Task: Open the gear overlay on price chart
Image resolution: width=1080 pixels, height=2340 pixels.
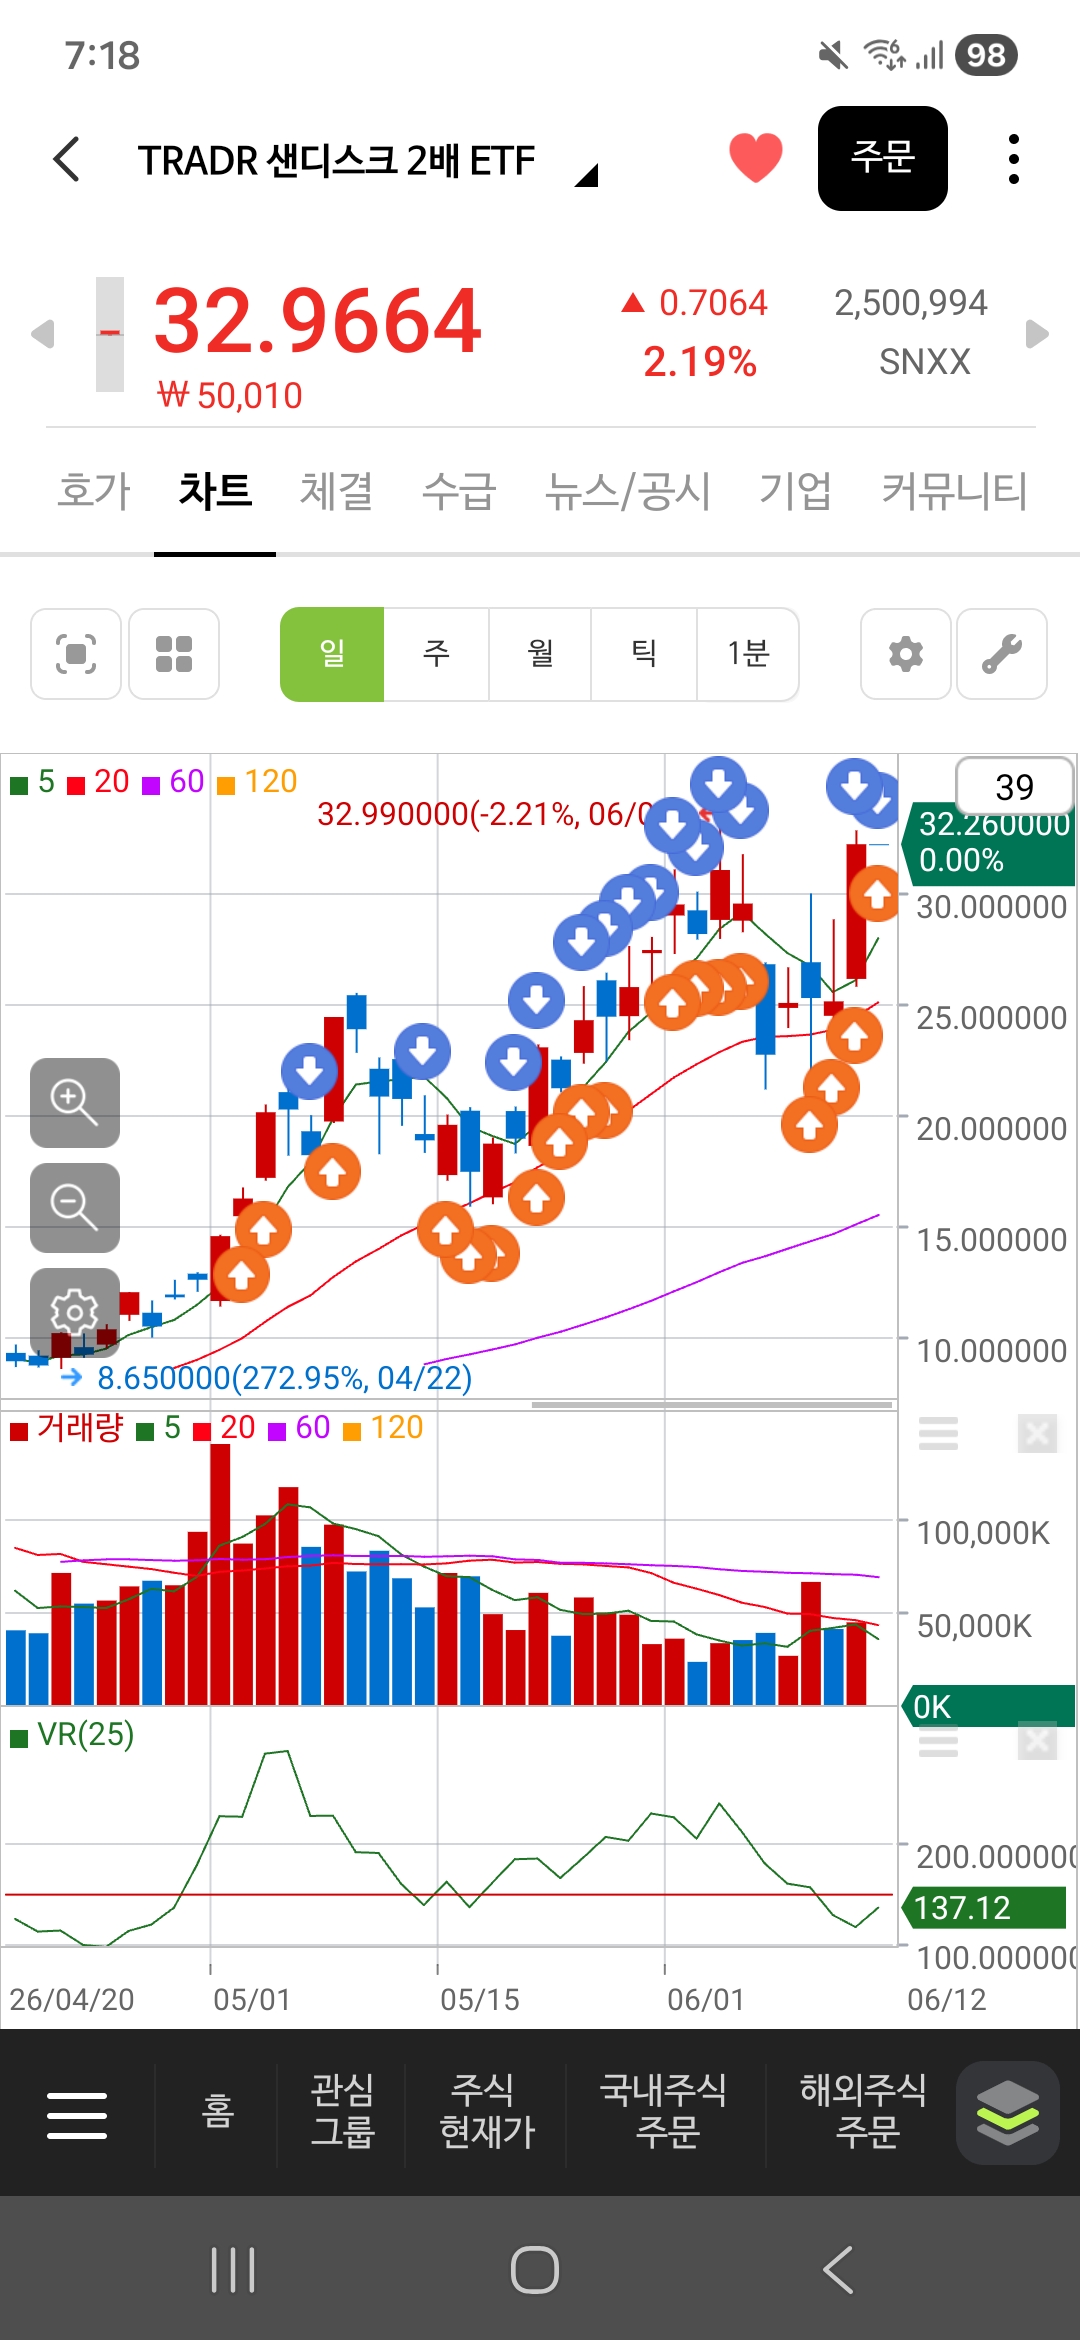Action: click(x=75, y=1312)
